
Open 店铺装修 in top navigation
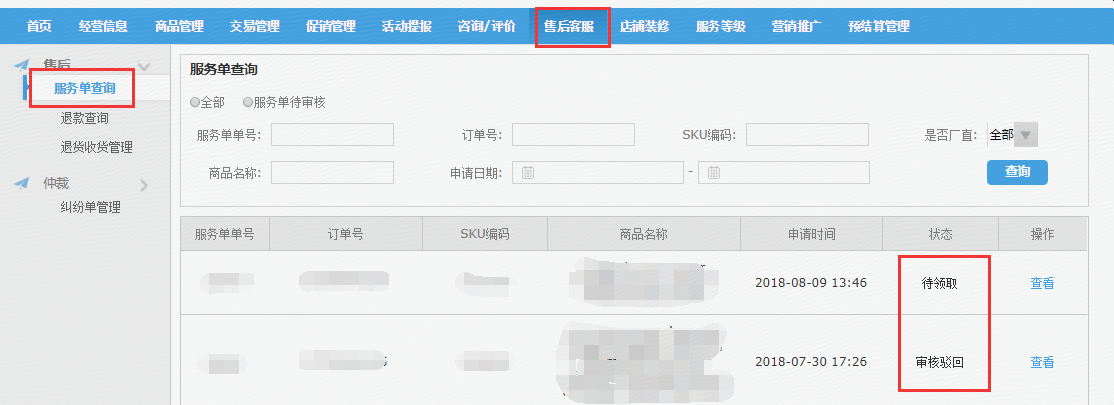644,27
